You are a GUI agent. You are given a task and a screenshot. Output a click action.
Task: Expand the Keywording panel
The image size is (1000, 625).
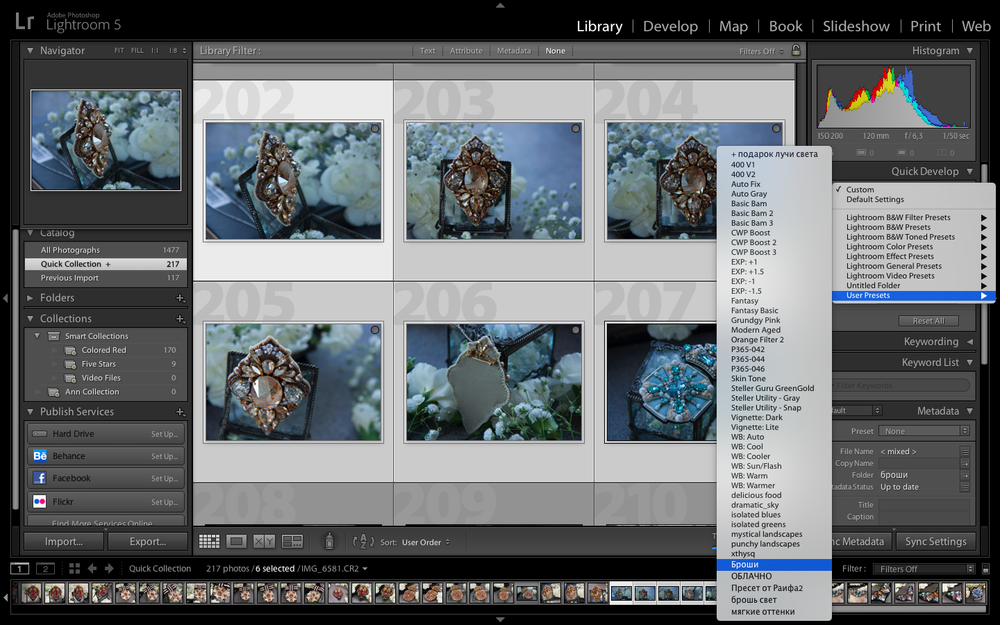[x=969, y=342]
